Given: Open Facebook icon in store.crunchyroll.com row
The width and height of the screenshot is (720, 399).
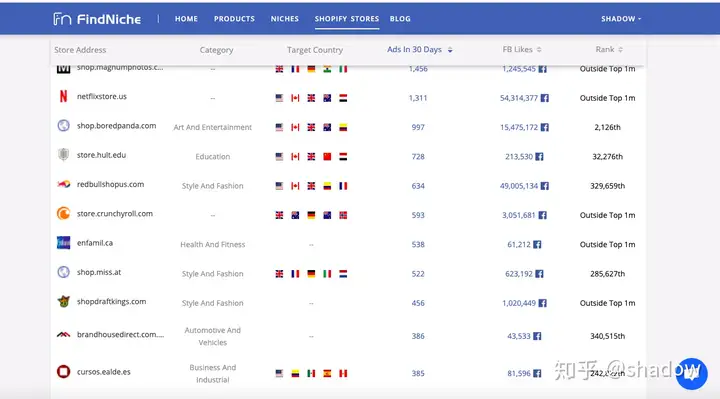Looking at the screenshot, I should pyautogui.click(x=542, y=215).
